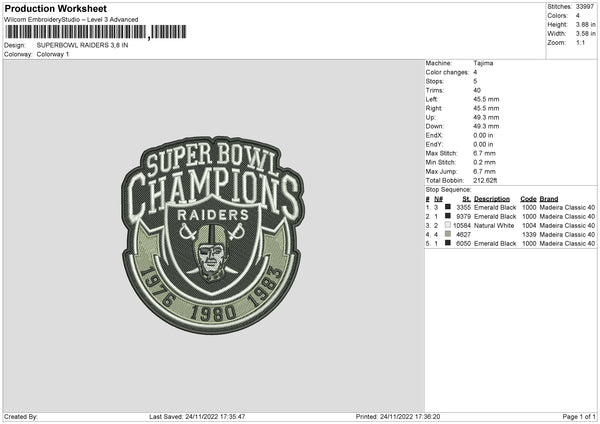Click the Stops value 5

coord(475,81)
